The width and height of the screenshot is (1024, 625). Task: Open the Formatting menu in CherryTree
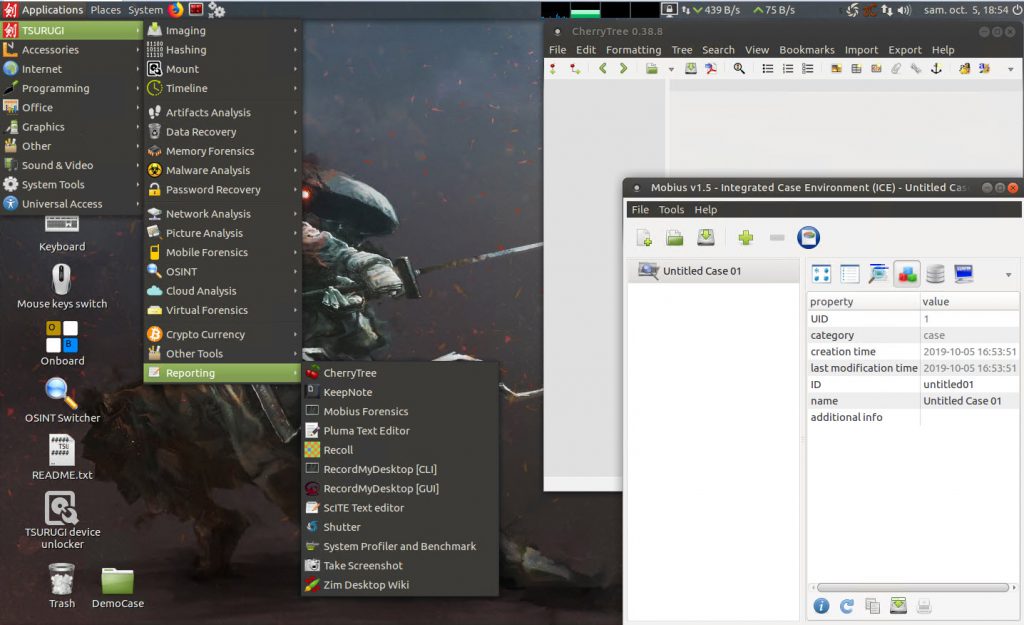pyautogui.click(x=633, y=49)
